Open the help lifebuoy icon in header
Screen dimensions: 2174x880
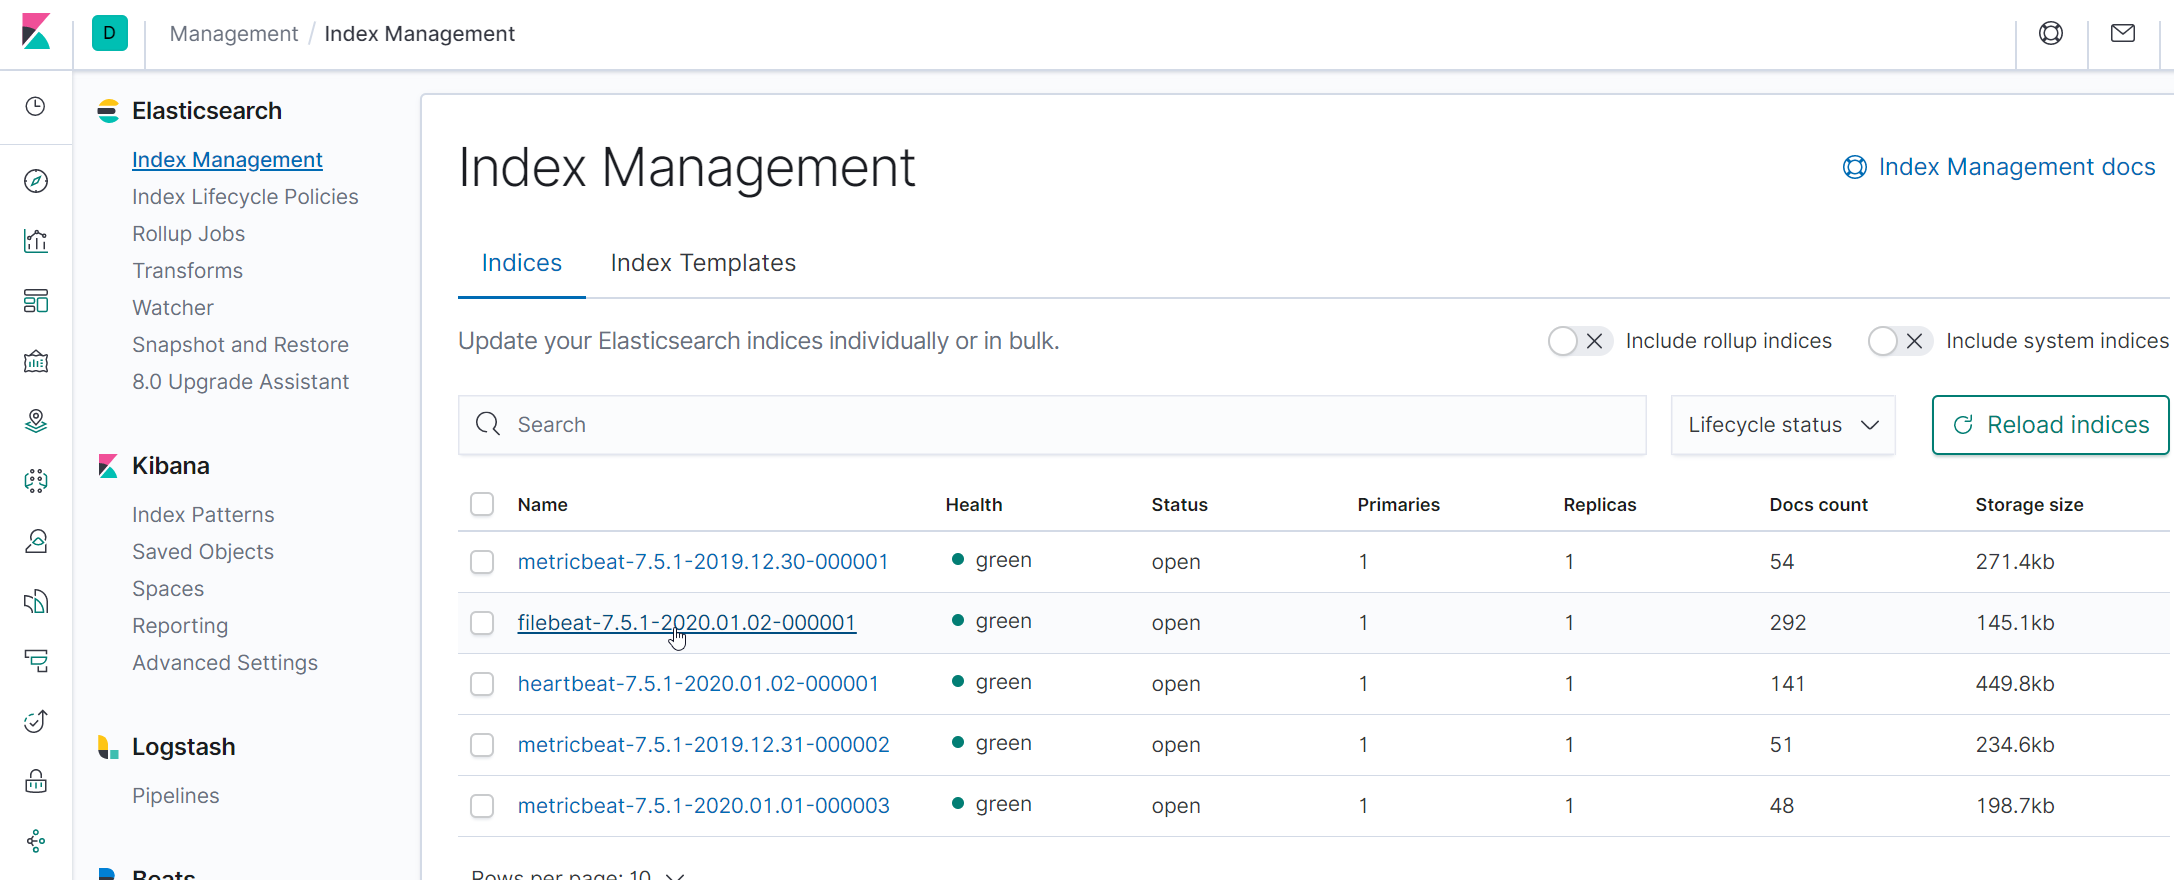point(2051,34)
